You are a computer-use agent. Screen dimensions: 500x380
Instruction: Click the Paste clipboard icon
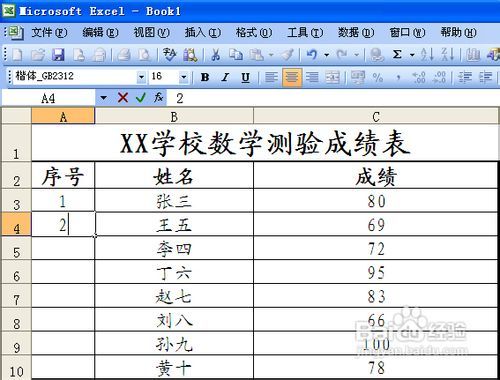point(257,55)
